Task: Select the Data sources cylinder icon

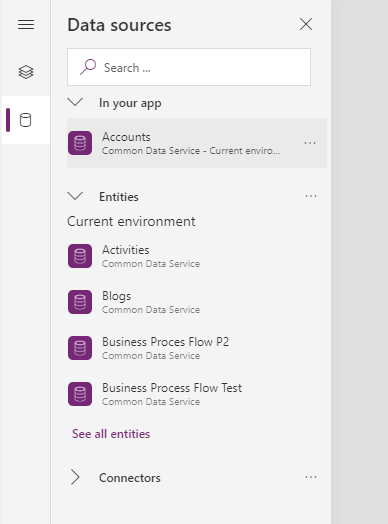Action: (25, 120)
